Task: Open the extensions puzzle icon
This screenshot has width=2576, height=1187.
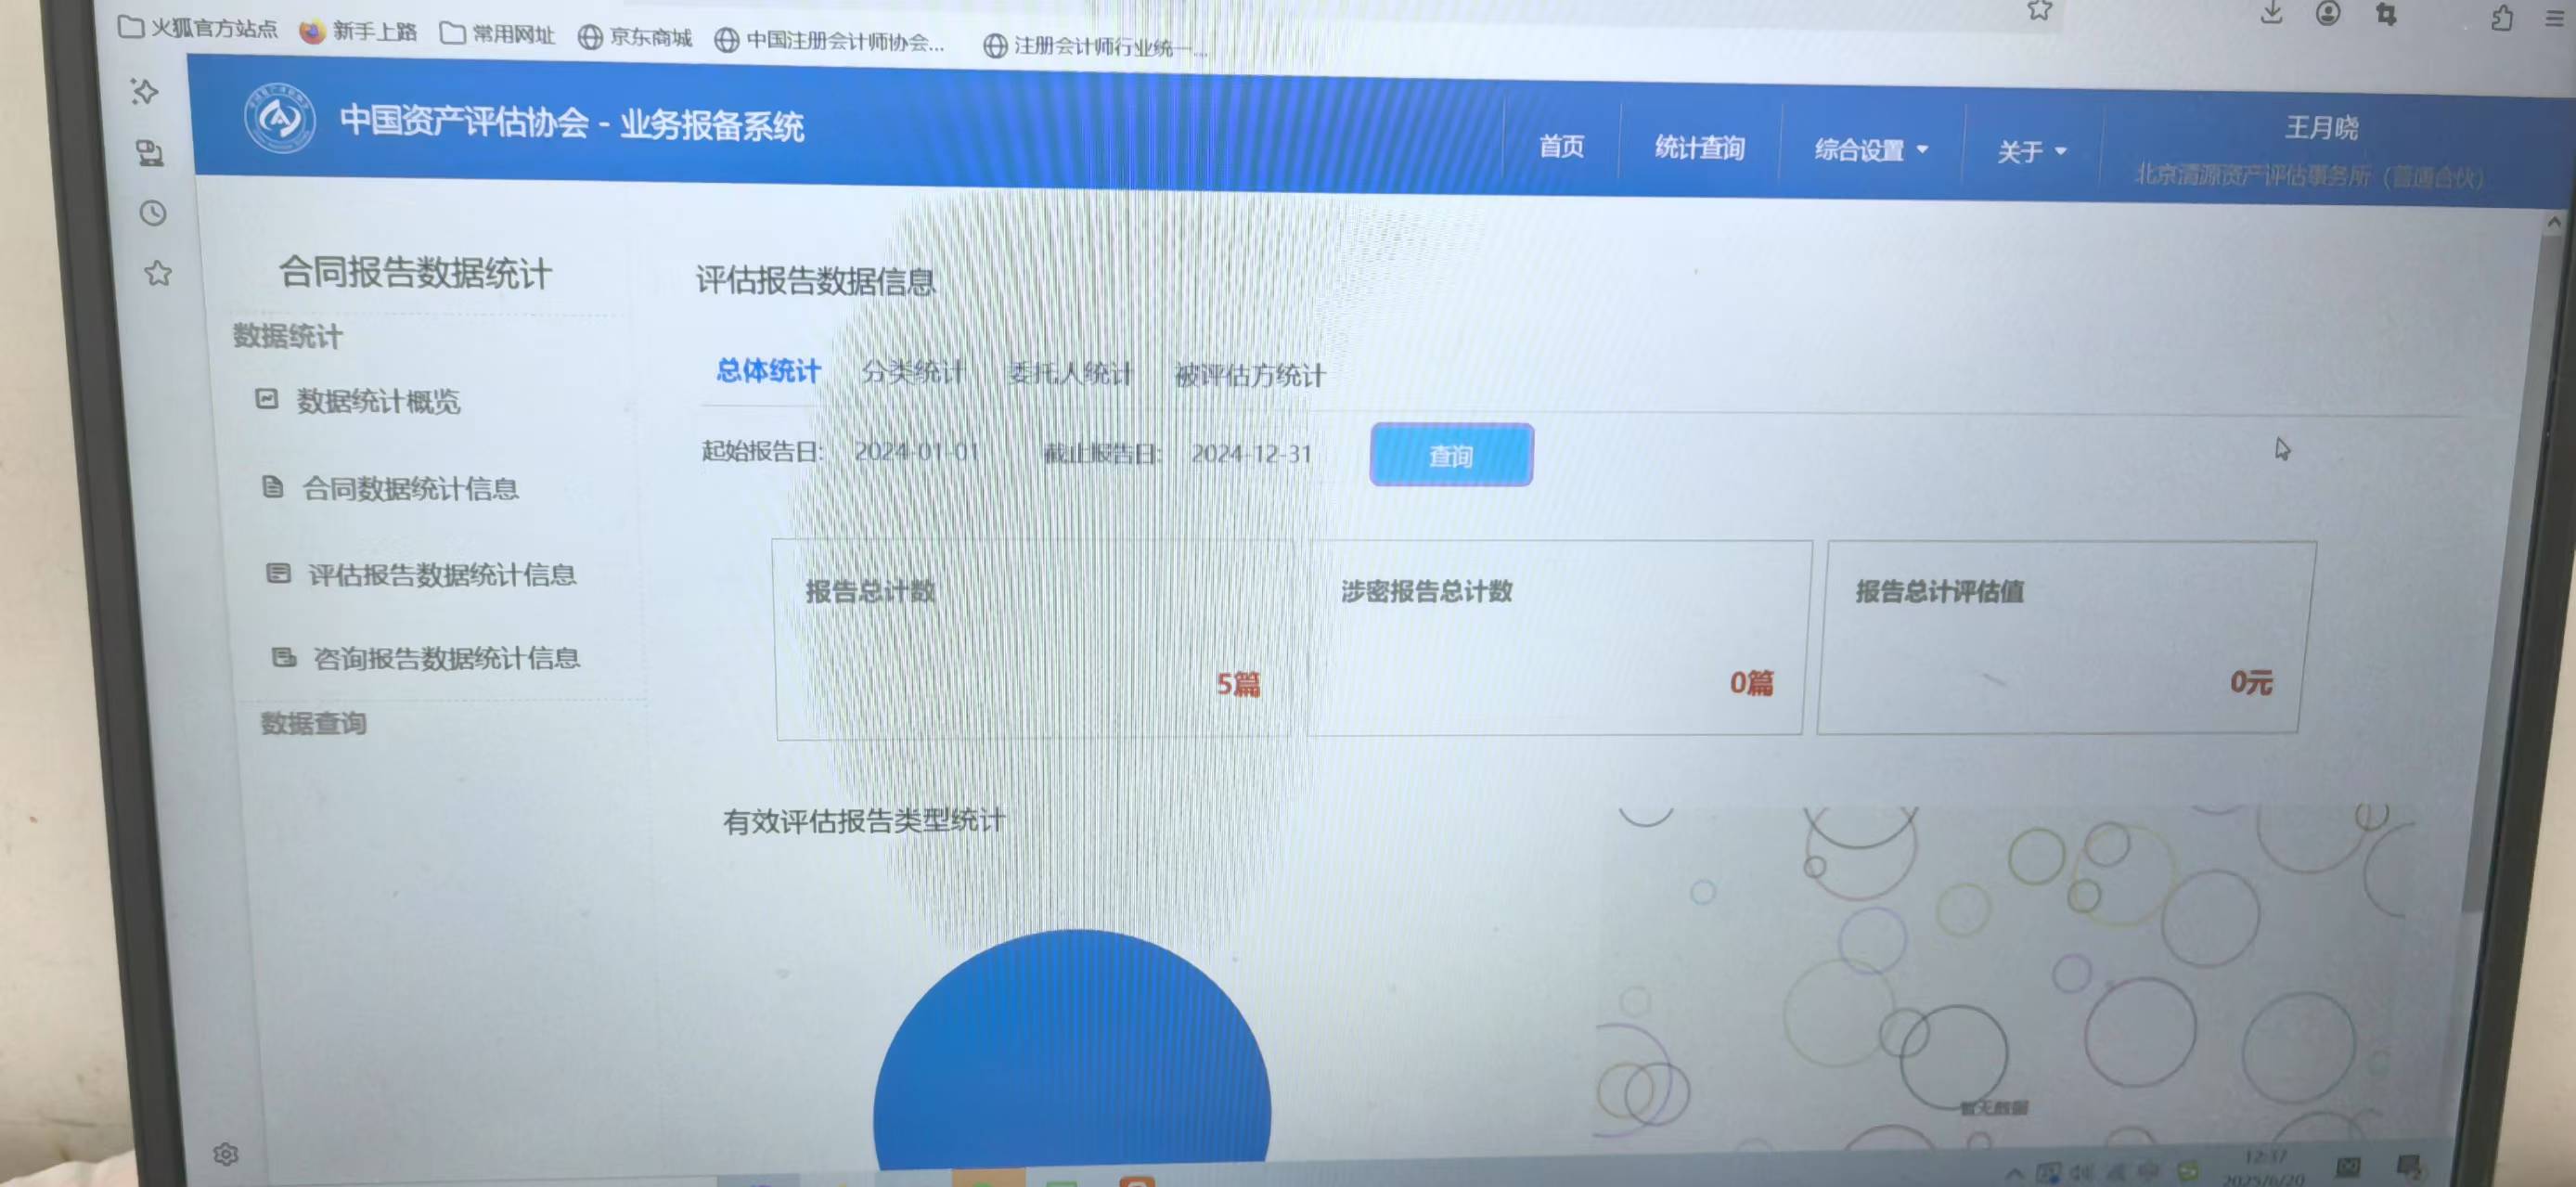Action: (x=2502, y=18)
